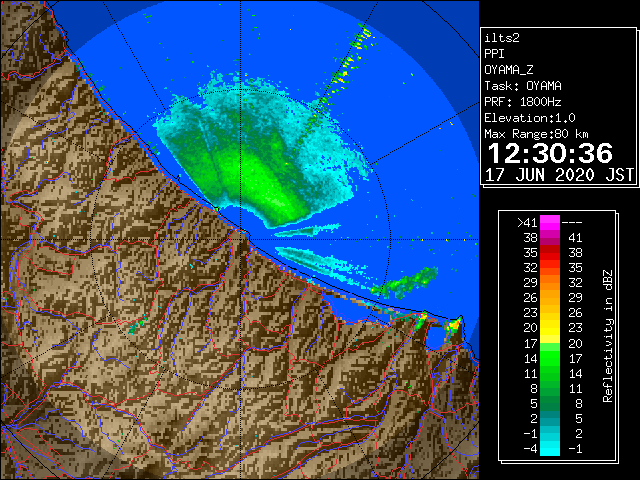Click the '41' upper-bound legend value
The width and height of the screenshot is (640, 480).
tap(575, 238)
